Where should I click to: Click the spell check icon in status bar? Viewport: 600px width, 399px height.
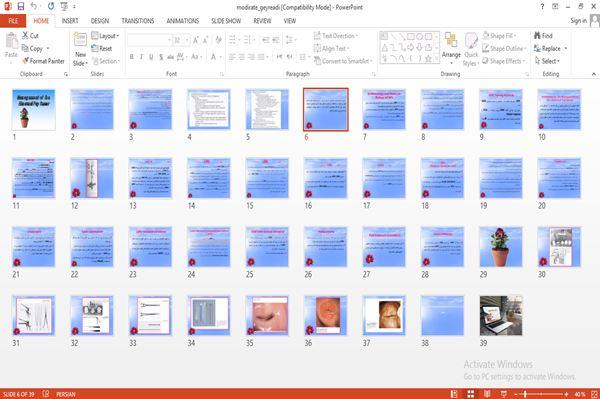(x=46, y=394)
